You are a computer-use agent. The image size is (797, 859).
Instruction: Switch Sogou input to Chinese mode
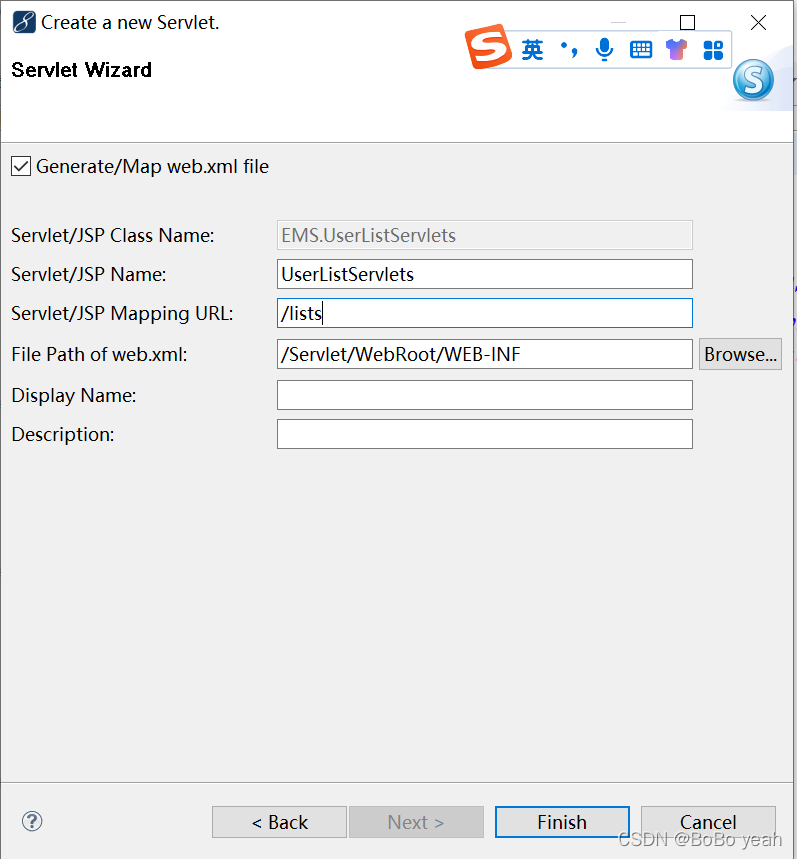532,48
